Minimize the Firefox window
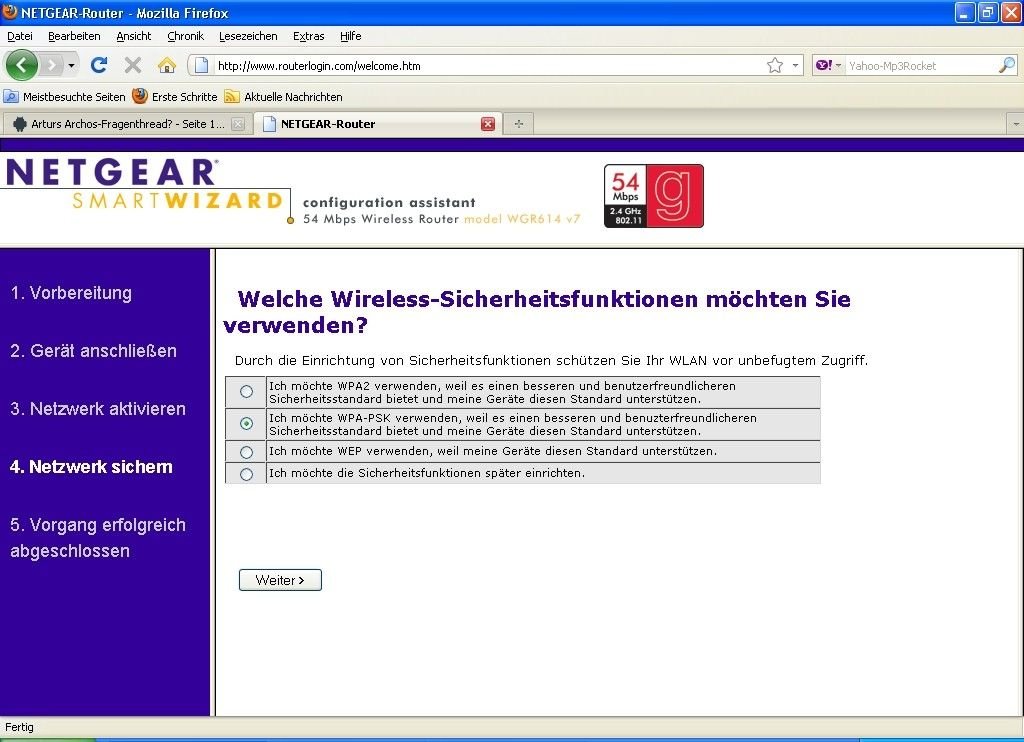The width and height of the screenshot is (1024, 742). click(x=964, y=12)
